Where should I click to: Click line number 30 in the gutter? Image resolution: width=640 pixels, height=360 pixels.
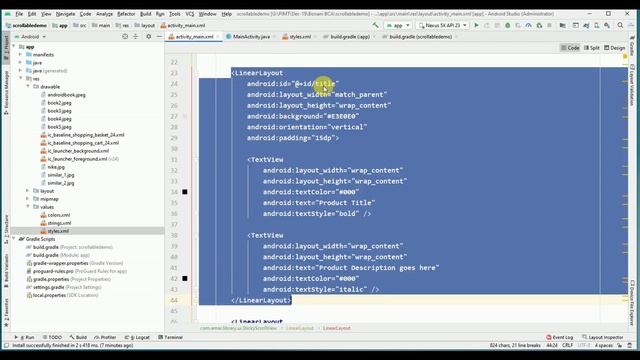click(174, 149)
